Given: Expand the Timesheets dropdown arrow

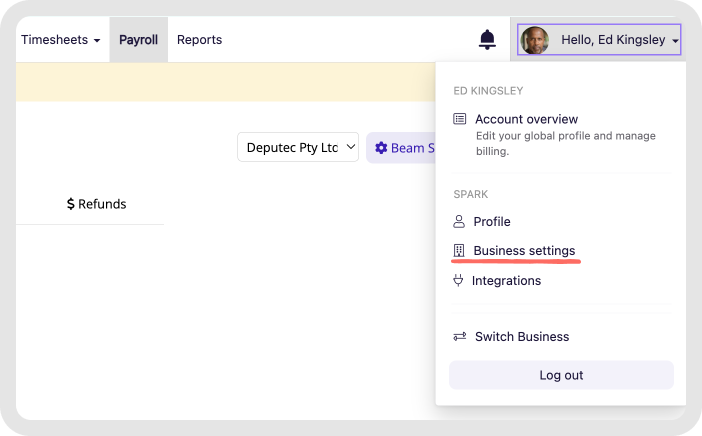Looking at the screenshot, I should coord(97,41).
